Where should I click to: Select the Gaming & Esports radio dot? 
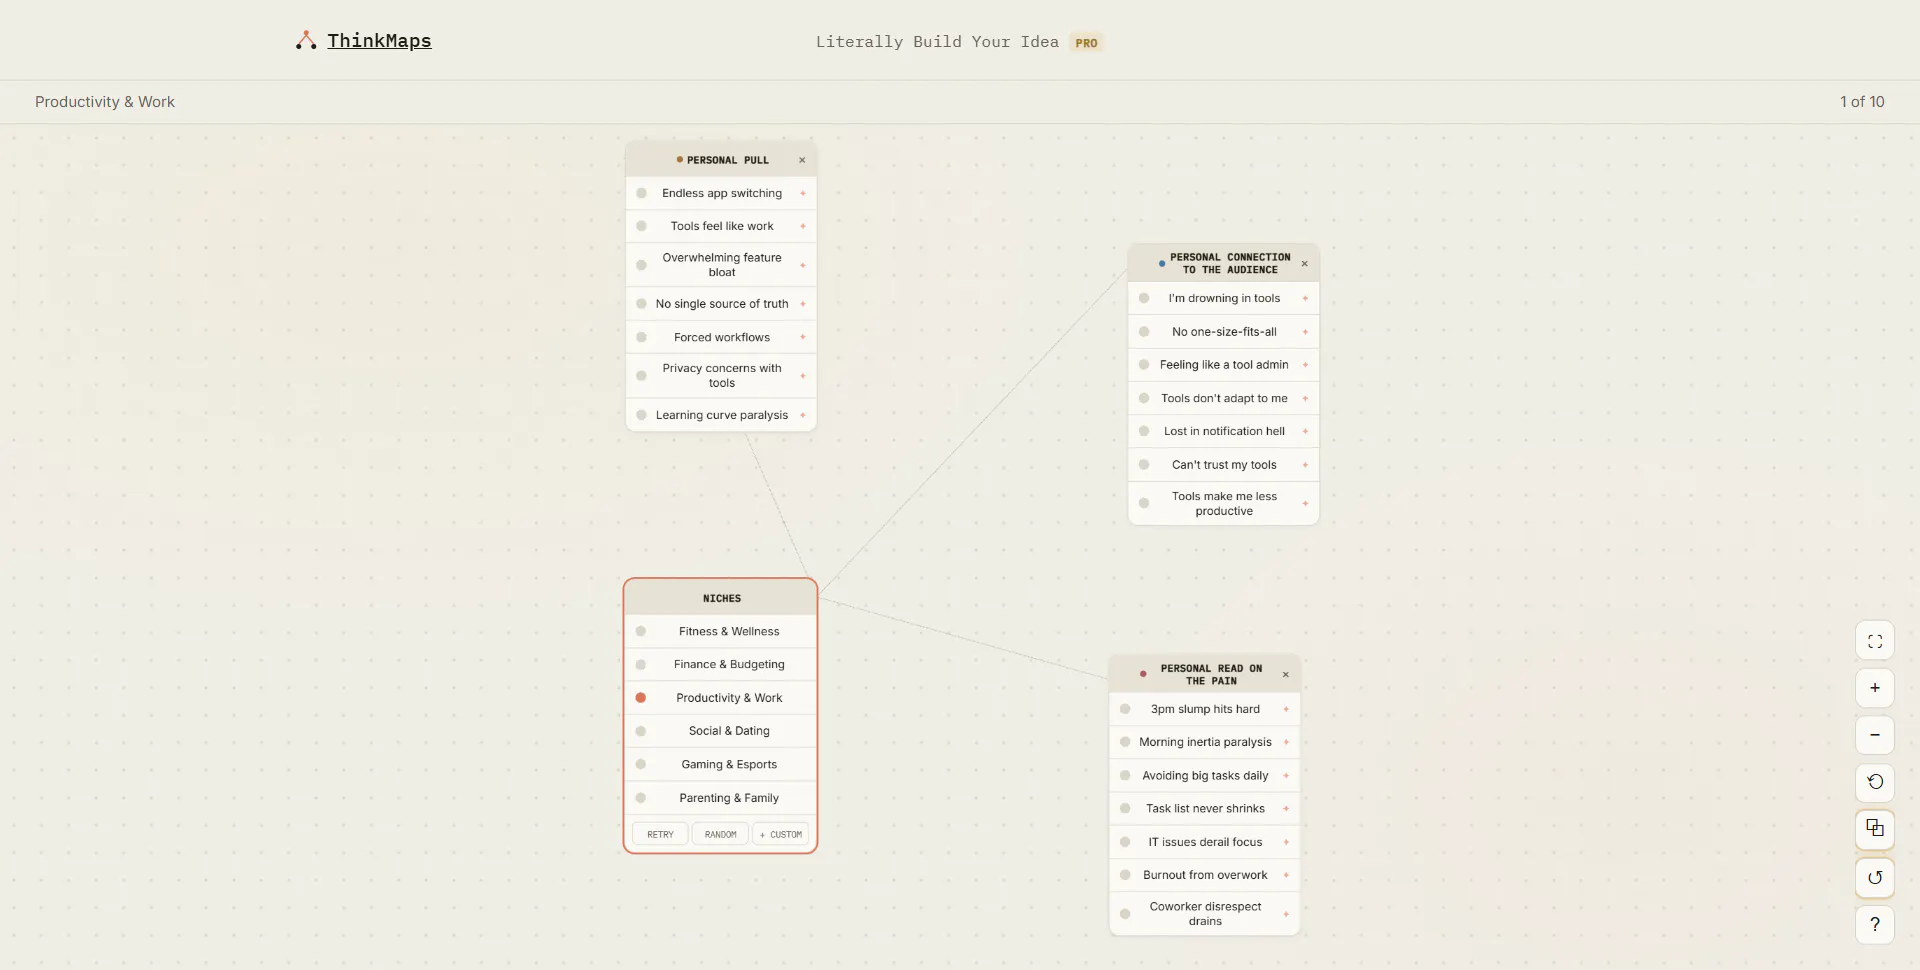coord(641,764)
